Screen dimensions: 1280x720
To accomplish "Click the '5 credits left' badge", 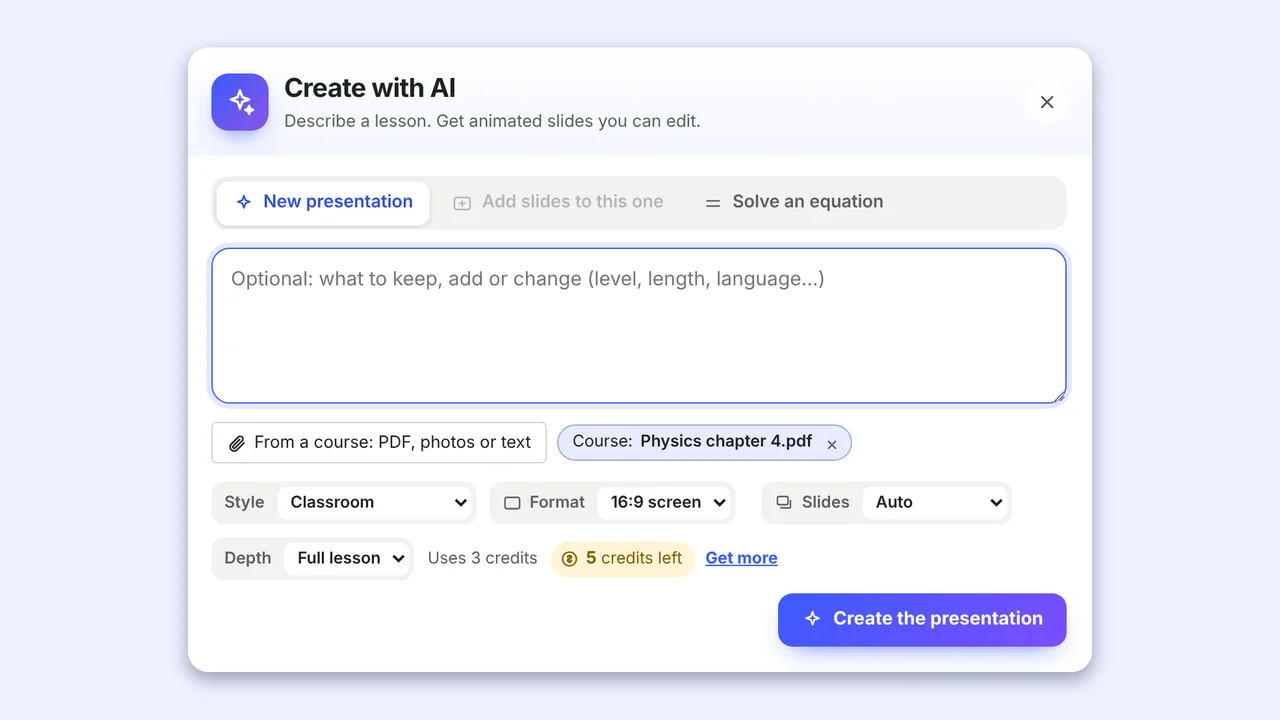I will click(622, 559).
